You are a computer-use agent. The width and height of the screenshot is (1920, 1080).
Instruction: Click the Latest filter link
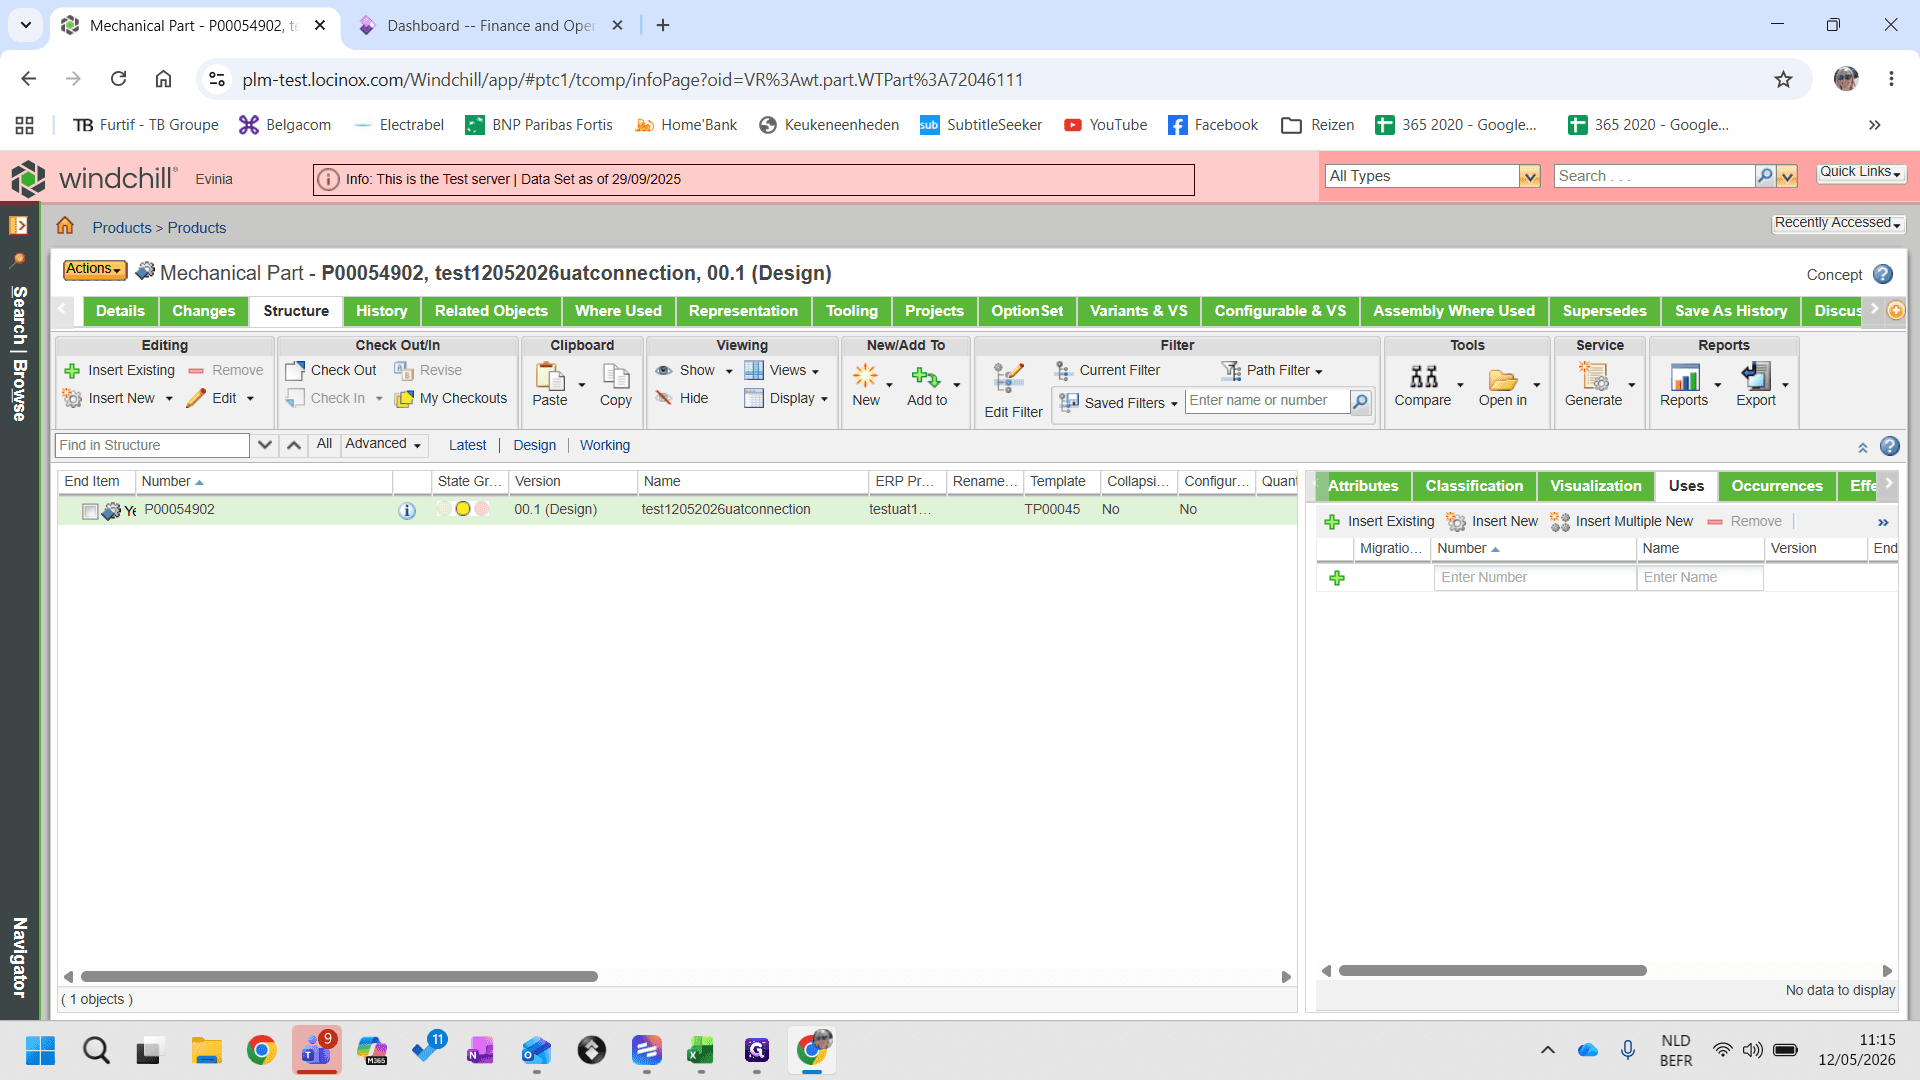click(467, 446)
